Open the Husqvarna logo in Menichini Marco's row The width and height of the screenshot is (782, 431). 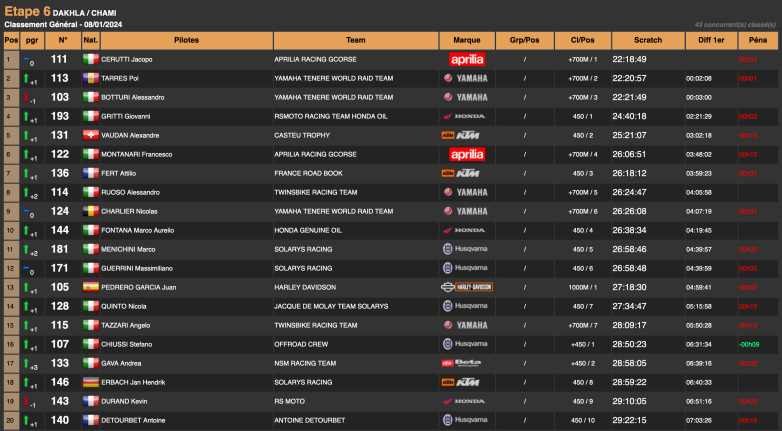(x=466, y=249)
